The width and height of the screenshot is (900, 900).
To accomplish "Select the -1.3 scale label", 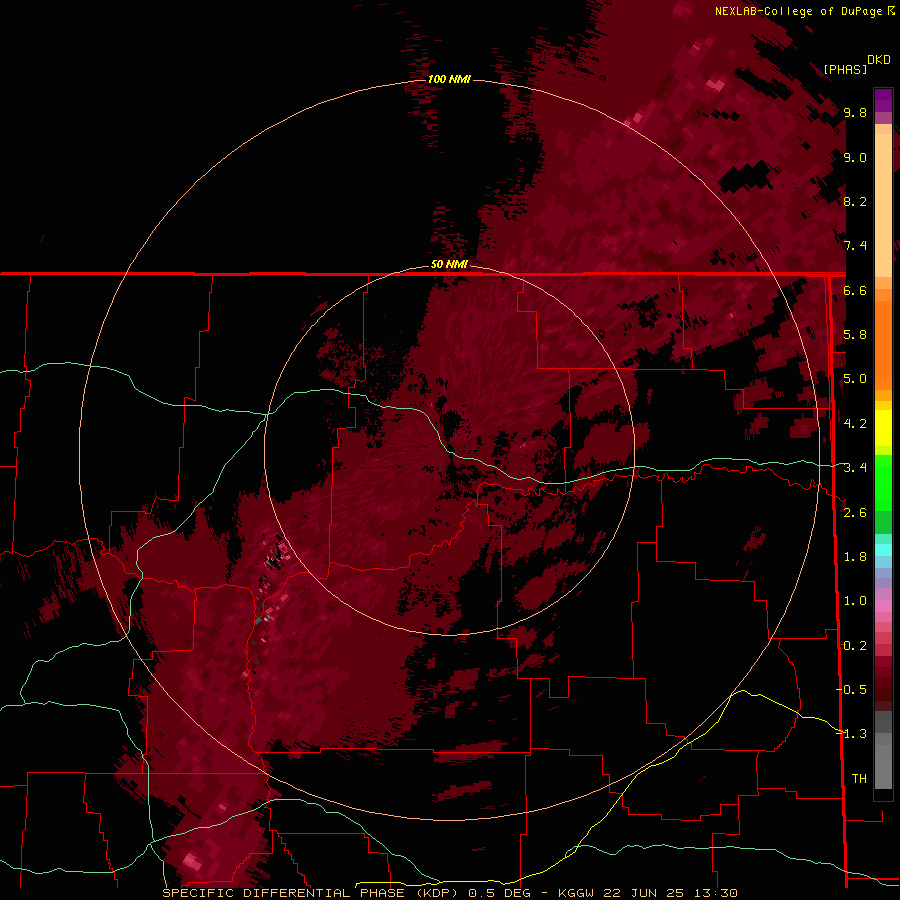I will tap(851, 734).
